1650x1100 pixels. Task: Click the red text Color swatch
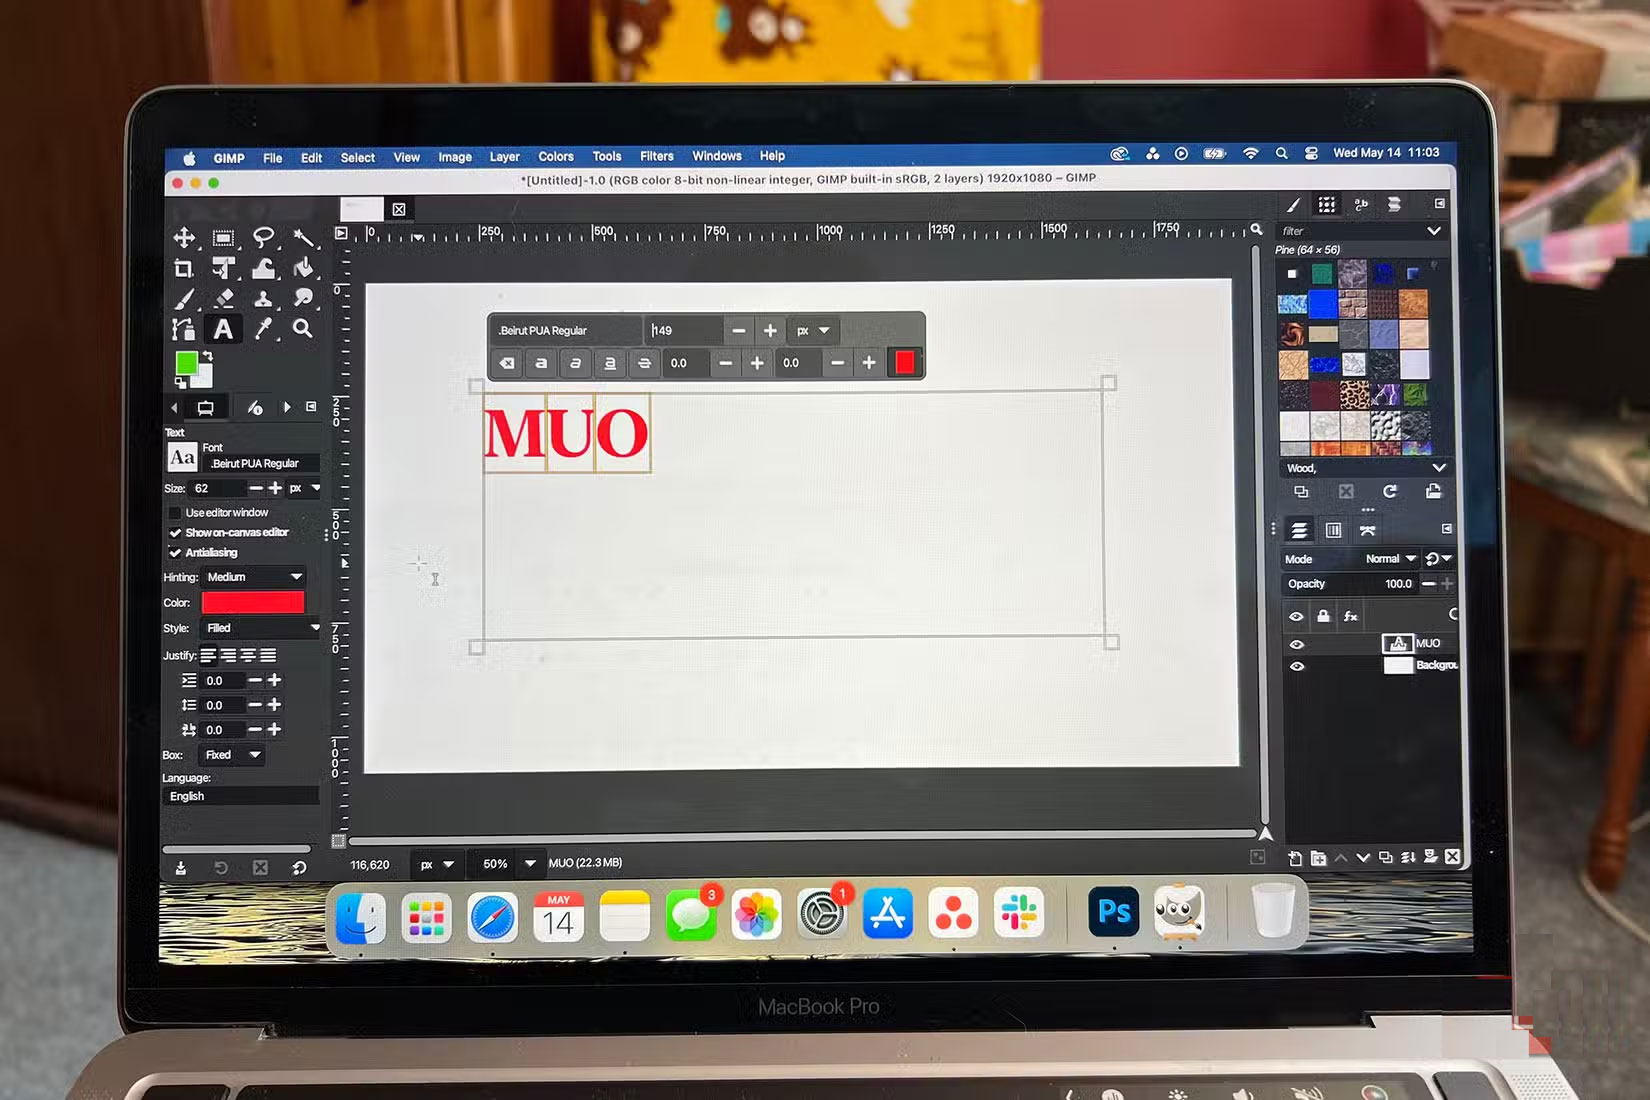[252, 602]
